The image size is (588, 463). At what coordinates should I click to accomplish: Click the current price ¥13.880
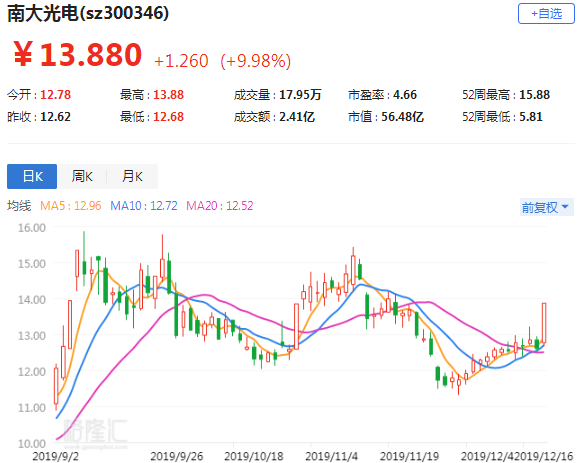(x=78, y=55)
